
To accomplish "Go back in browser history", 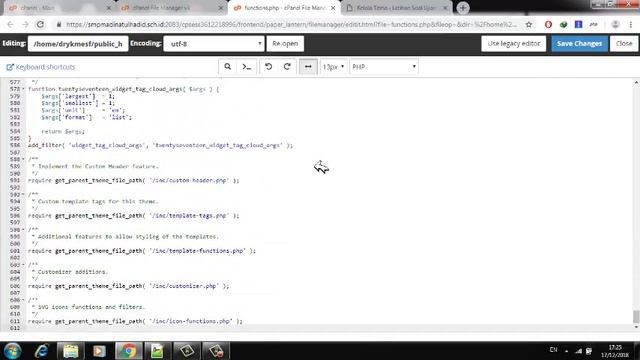I will coord(10,25).
